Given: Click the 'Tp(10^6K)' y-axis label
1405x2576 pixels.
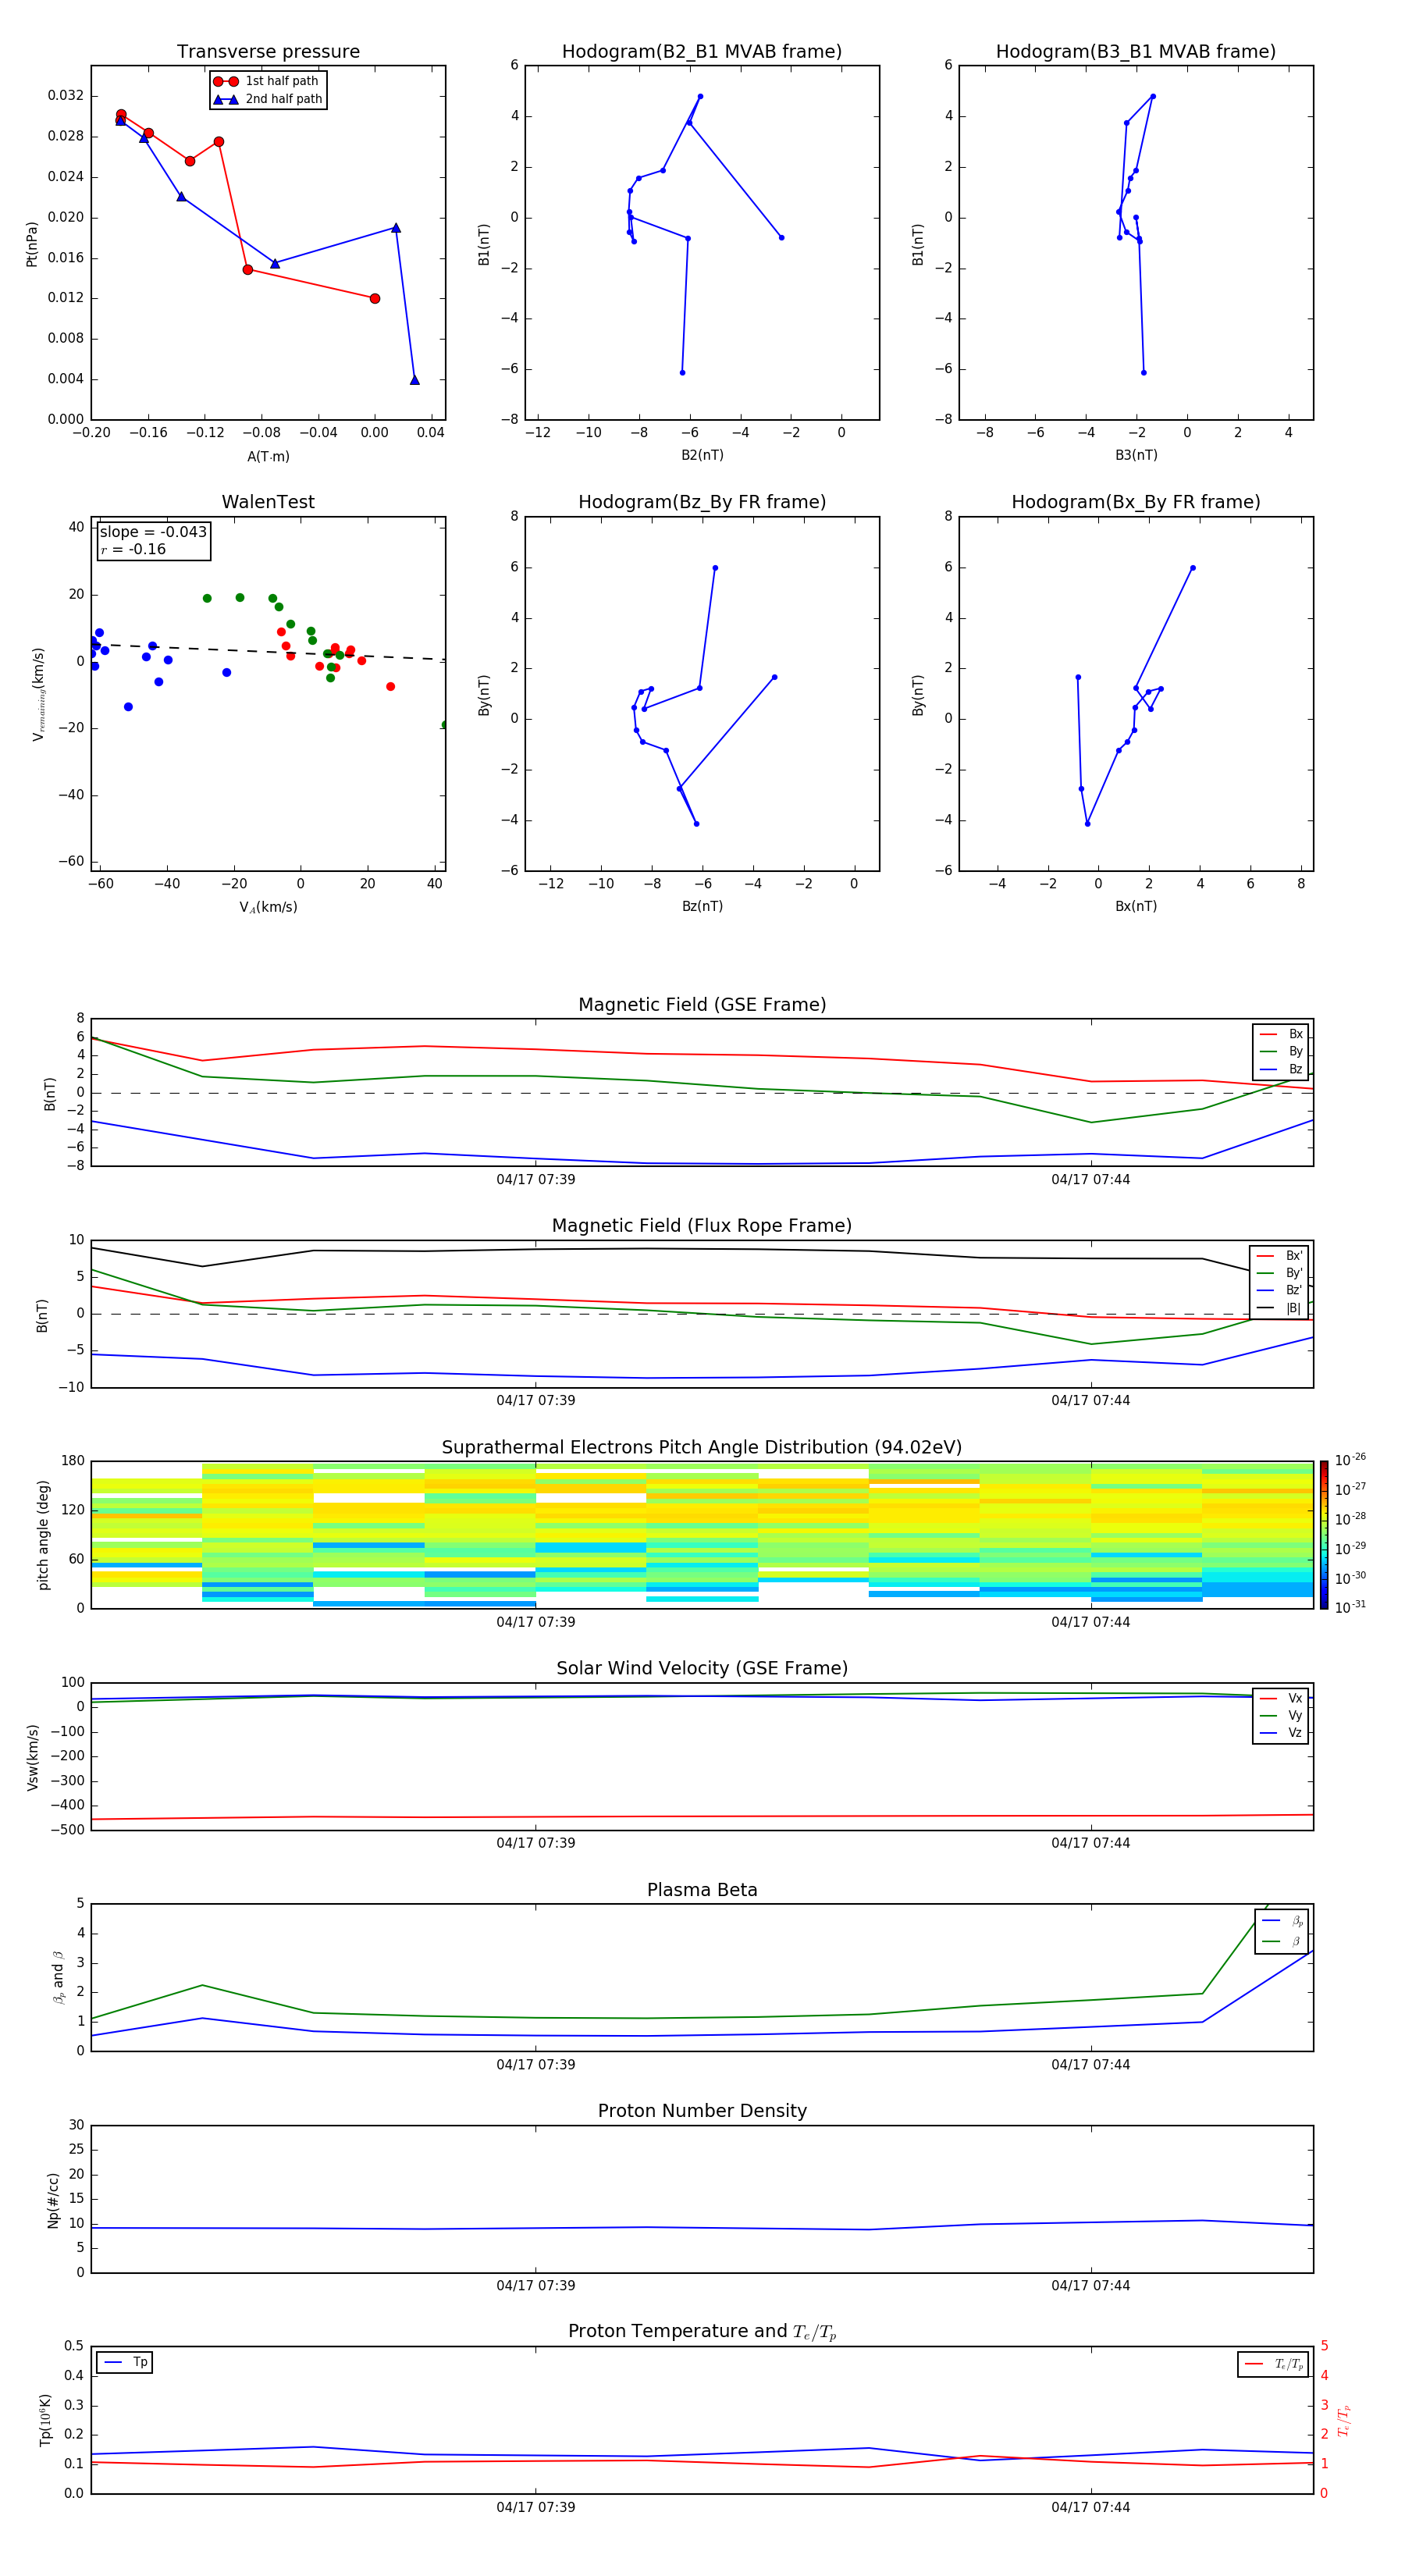Looking at the screenshot, I should 45,2421.
